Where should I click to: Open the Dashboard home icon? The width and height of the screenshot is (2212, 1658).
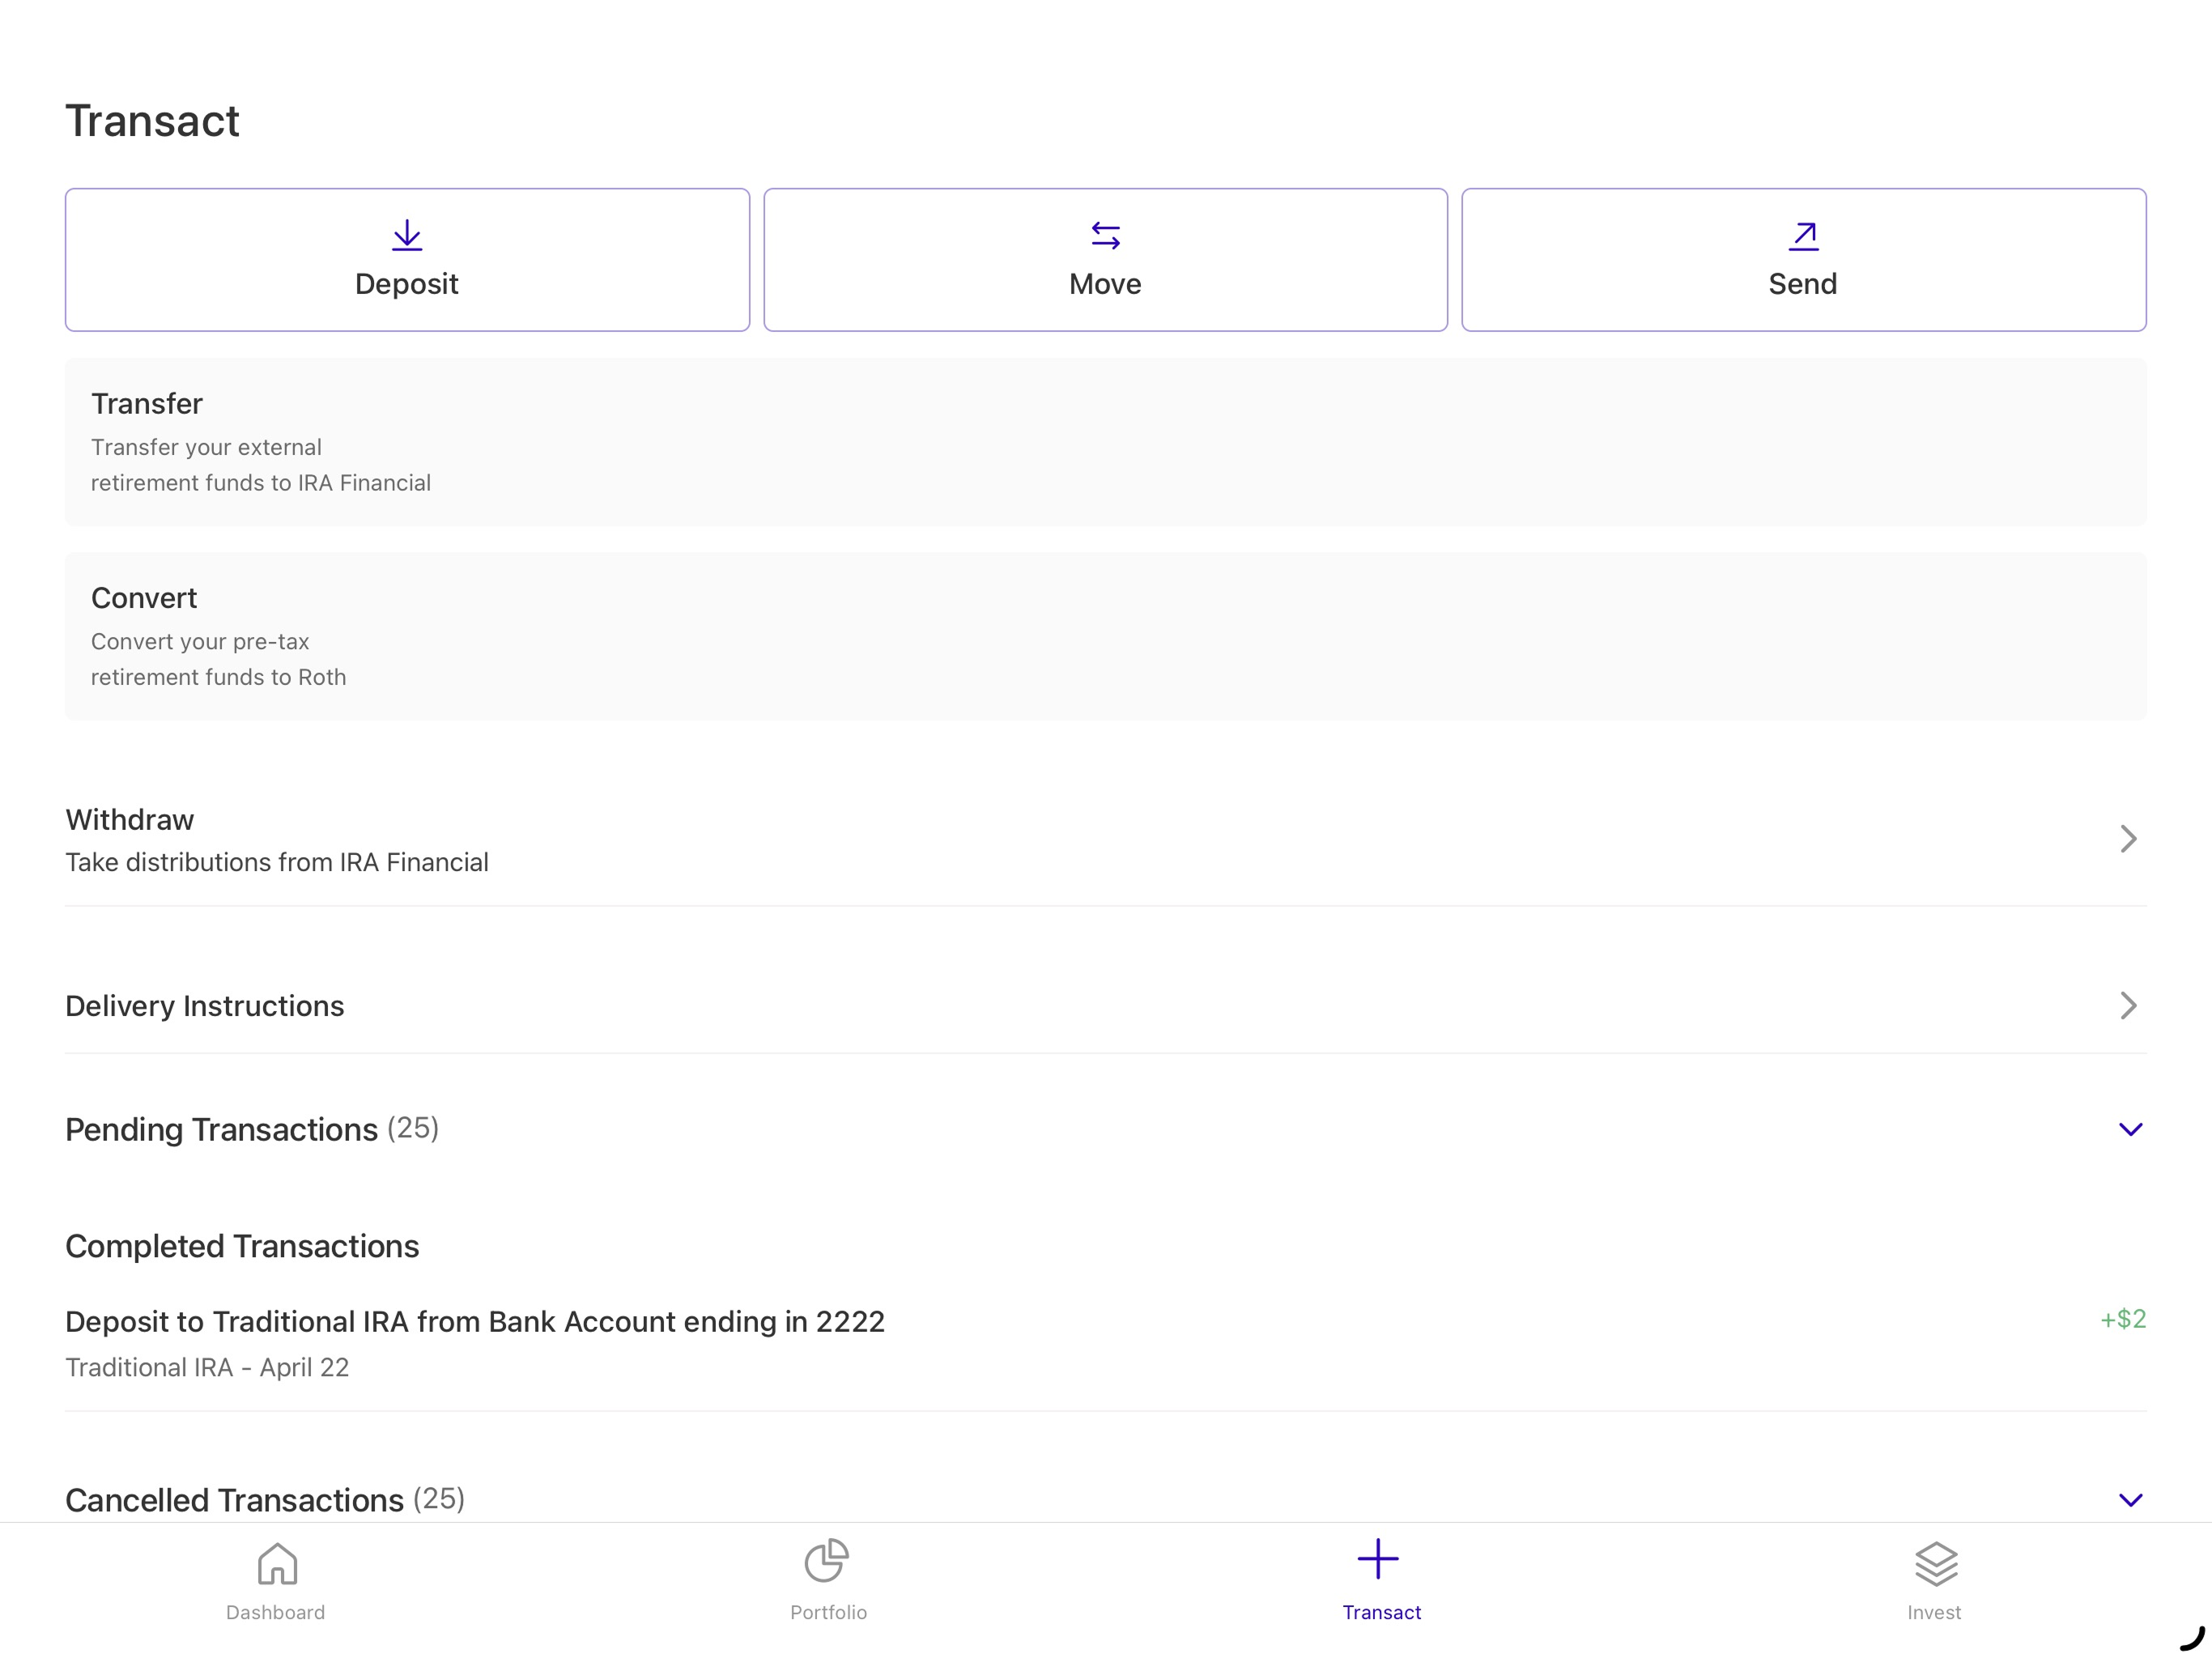tap(277, 1563)
